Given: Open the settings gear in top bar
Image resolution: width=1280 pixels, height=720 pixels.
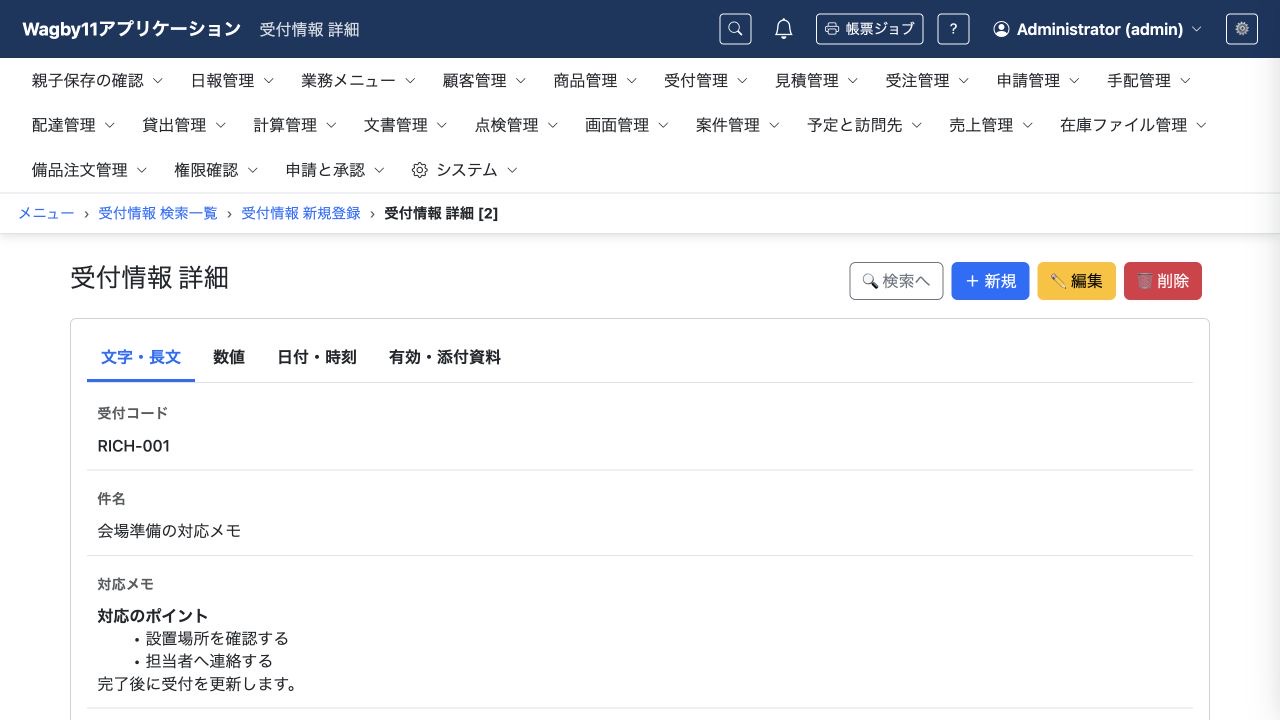Looking at the screenshot, I should [1242, 29].
